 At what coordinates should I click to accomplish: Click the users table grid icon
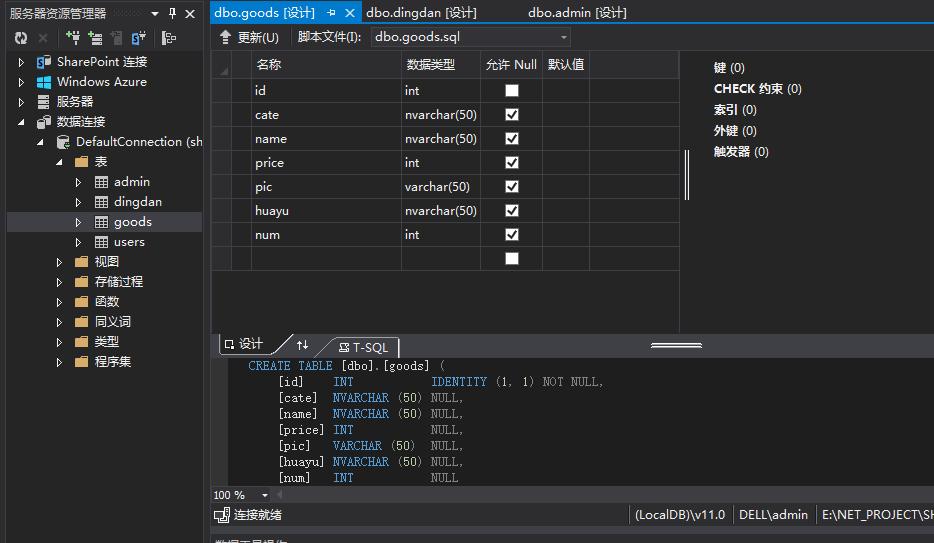pos(101,242)
